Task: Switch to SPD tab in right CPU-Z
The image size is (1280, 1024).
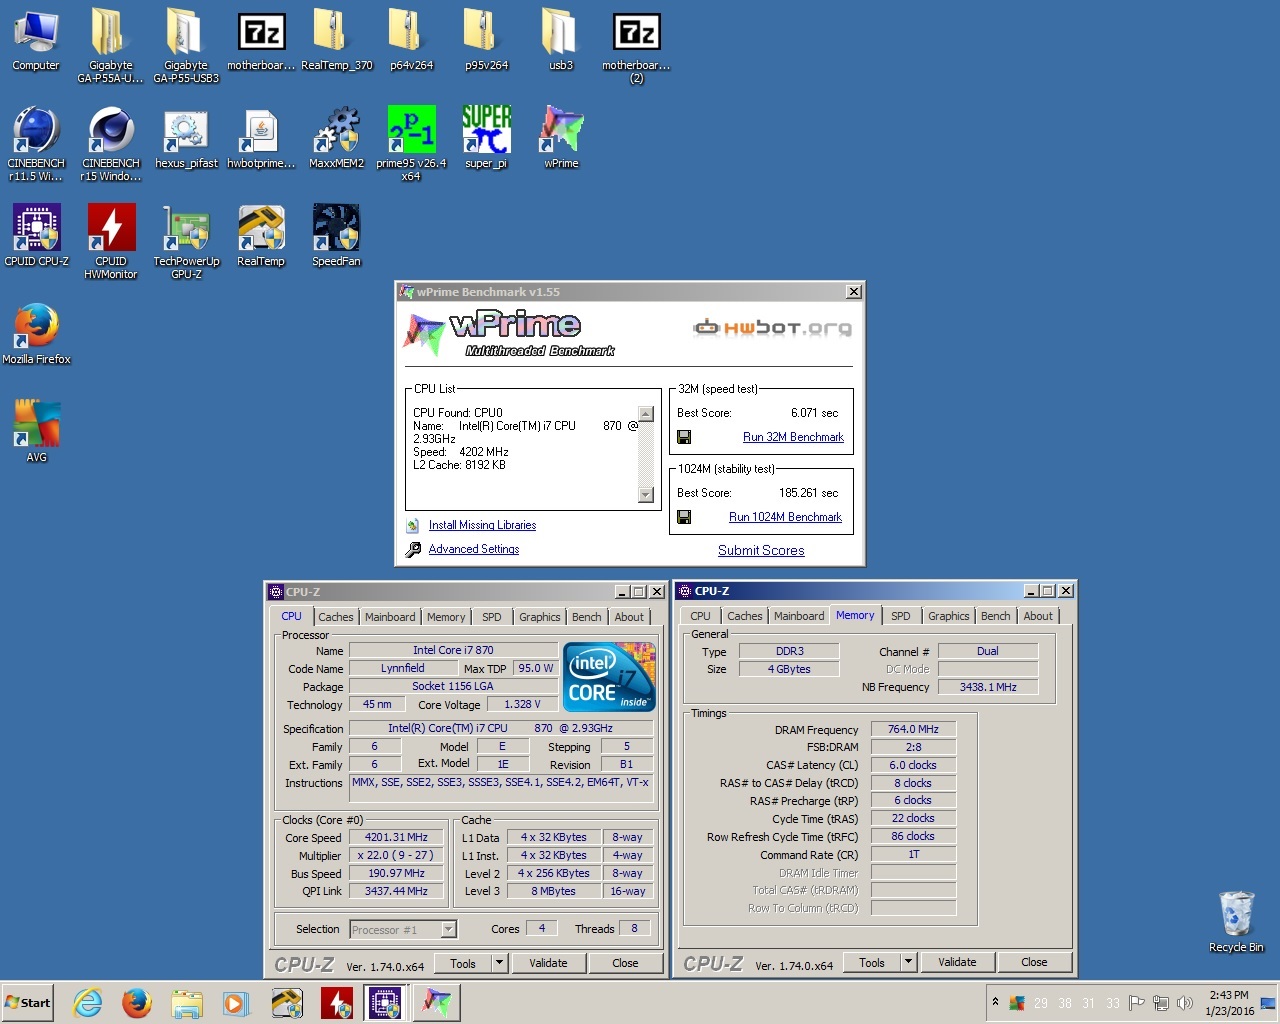Action: pos(901,616)
